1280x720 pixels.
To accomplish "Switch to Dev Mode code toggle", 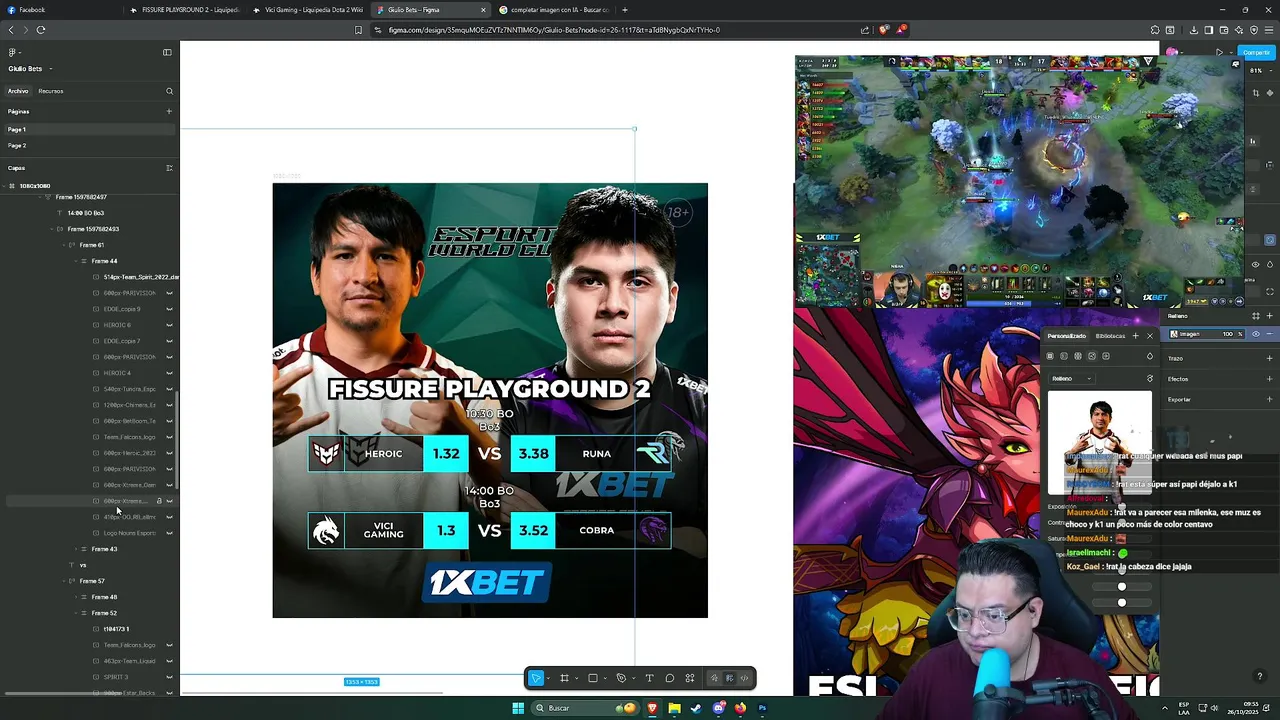I will [744, 678].
